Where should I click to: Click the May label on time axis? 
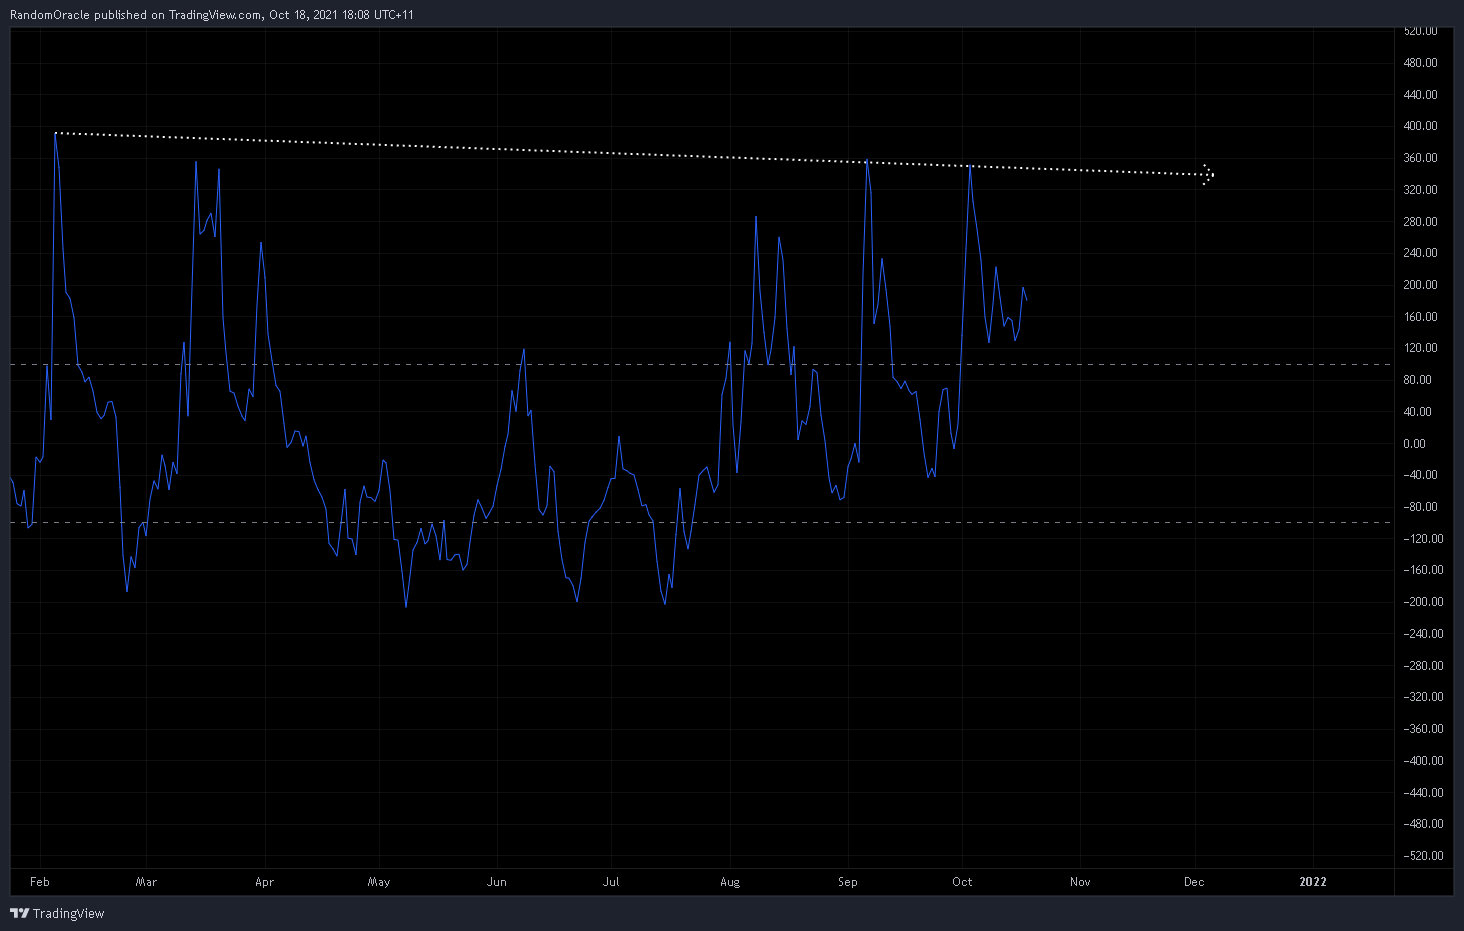(379, 882)
